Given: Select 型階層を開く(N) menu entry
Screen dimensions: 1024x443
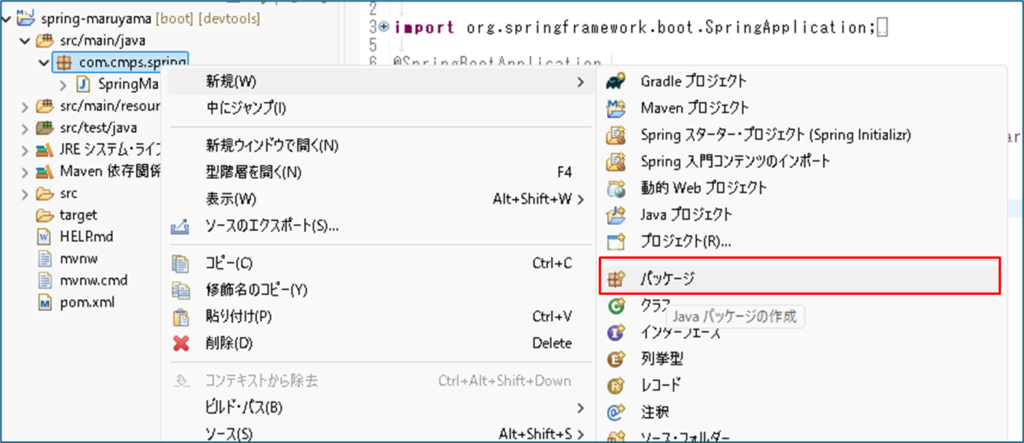Looking at the screenshot, I should coord(253,172).
